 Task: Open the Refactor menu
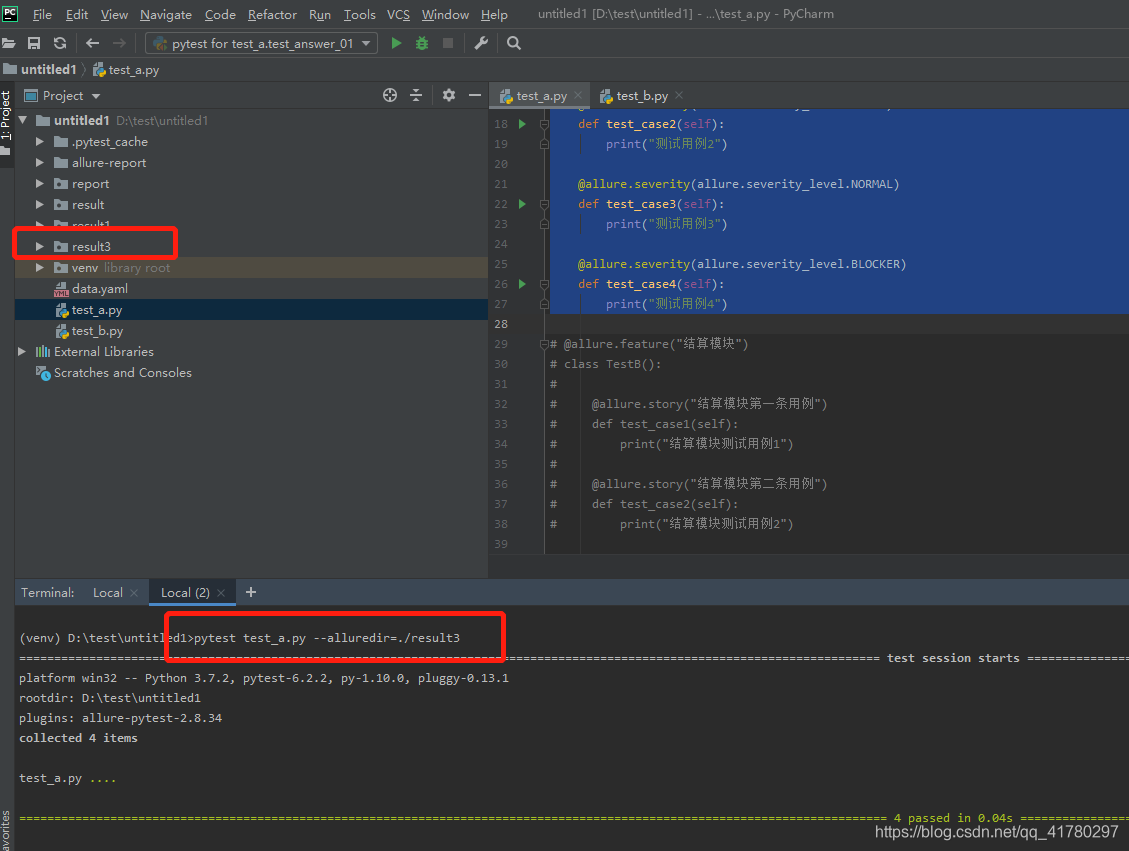tap(272, 14)
